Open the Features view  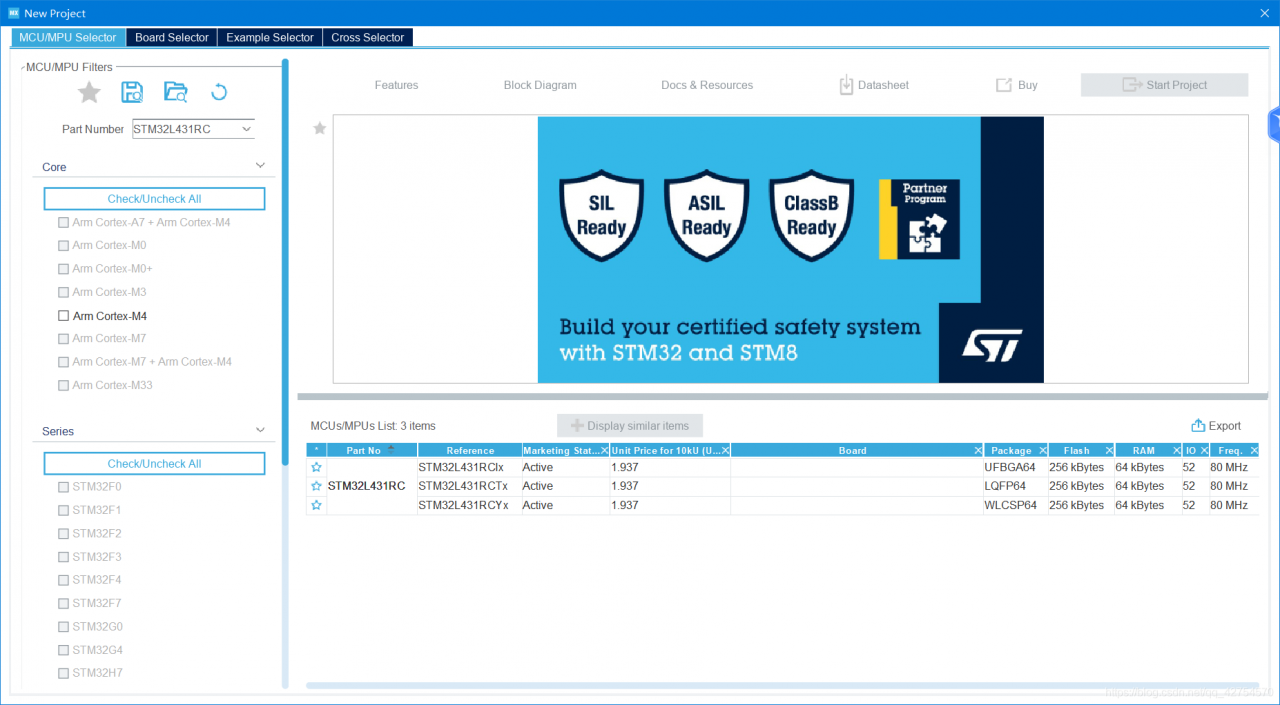pyautogui.click(x=397, y=85)
